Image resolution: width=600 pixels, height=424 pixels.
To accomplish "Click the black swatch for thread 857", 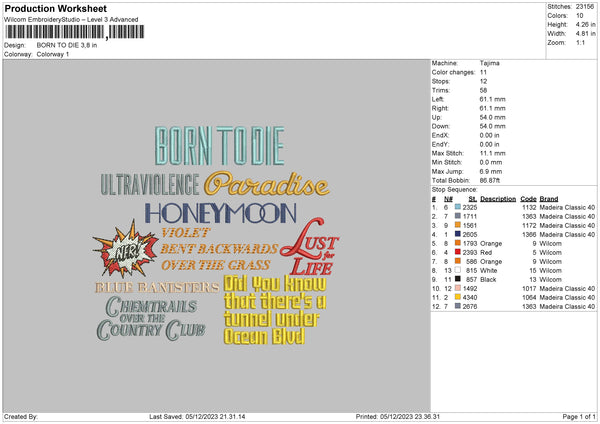I will 458,279.
